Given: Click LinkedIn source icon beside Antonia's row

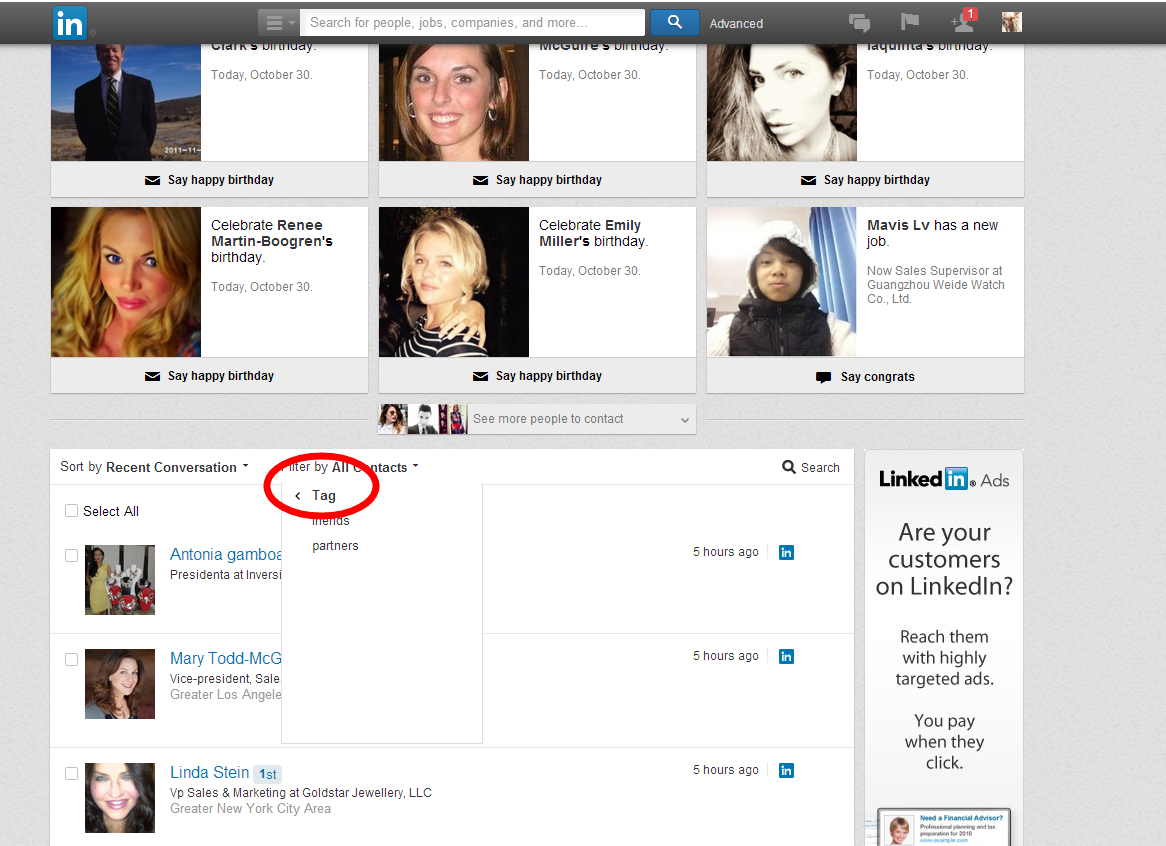Looking at the screenshot, I should 786,552.
